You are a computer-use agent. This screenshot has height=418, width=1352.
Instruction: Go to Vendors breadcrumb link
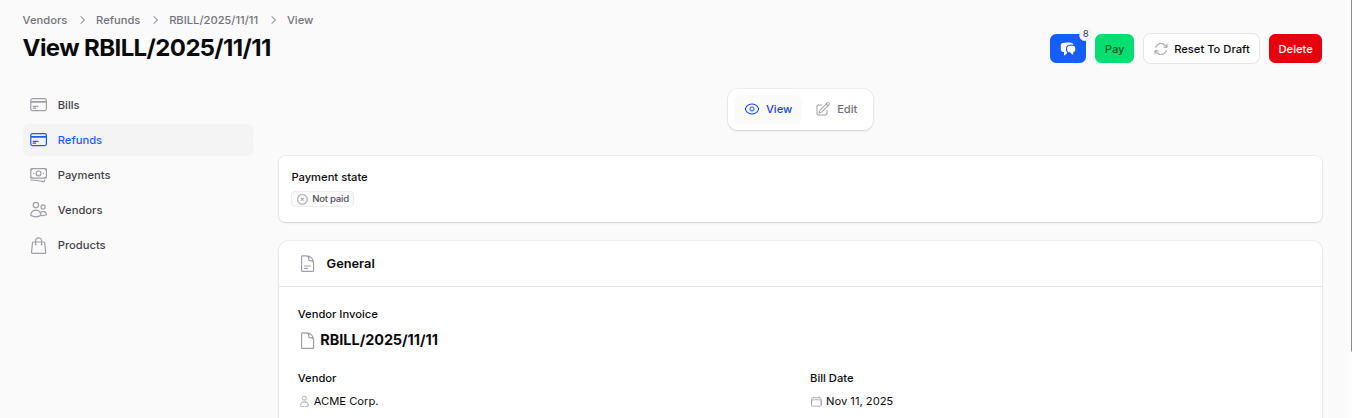[x=45, y=20]
